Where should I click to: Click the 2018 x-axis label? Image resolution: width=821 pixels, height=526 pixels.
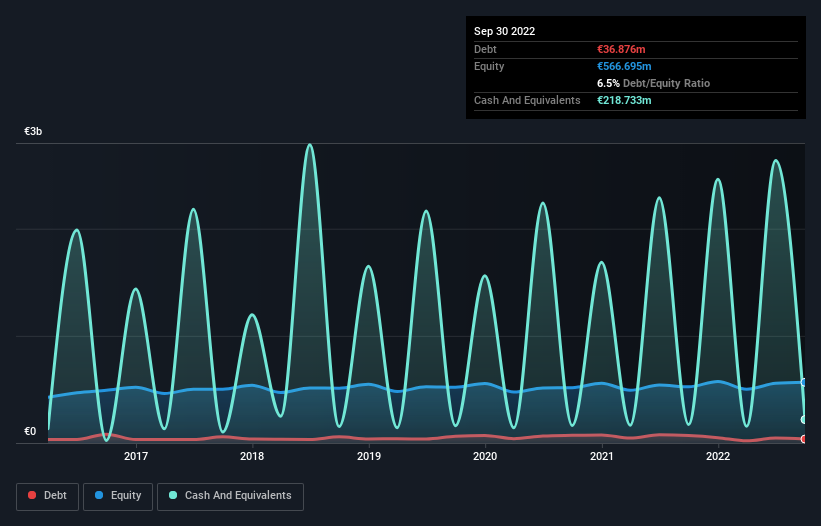pyautogui.click(x=252, y=456)
